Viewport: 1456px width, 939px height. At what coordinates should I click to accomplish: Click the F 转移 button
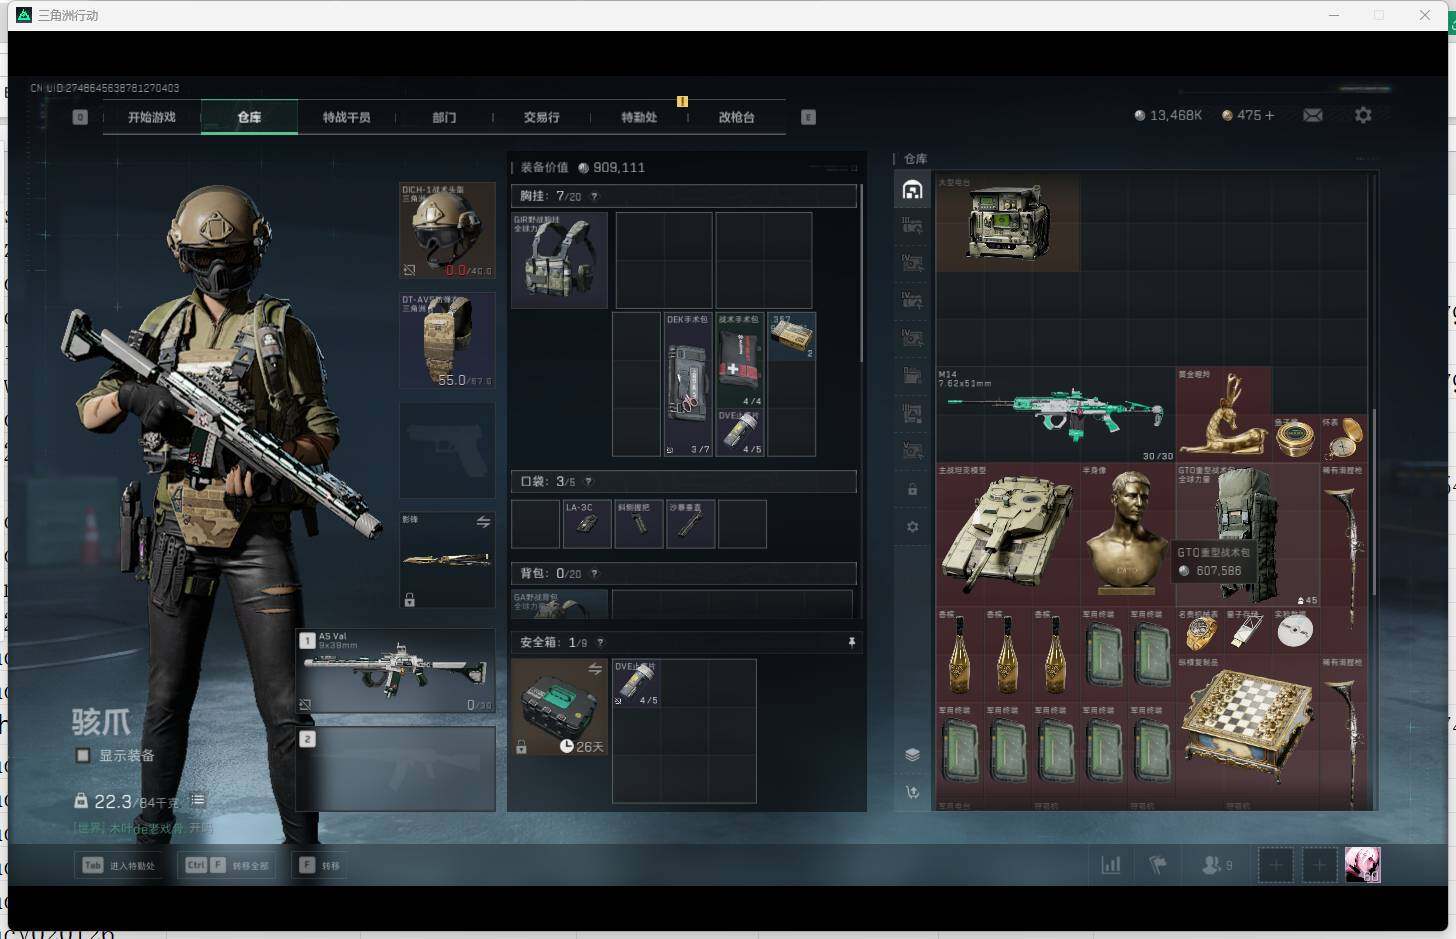click(x=320, y=865)
